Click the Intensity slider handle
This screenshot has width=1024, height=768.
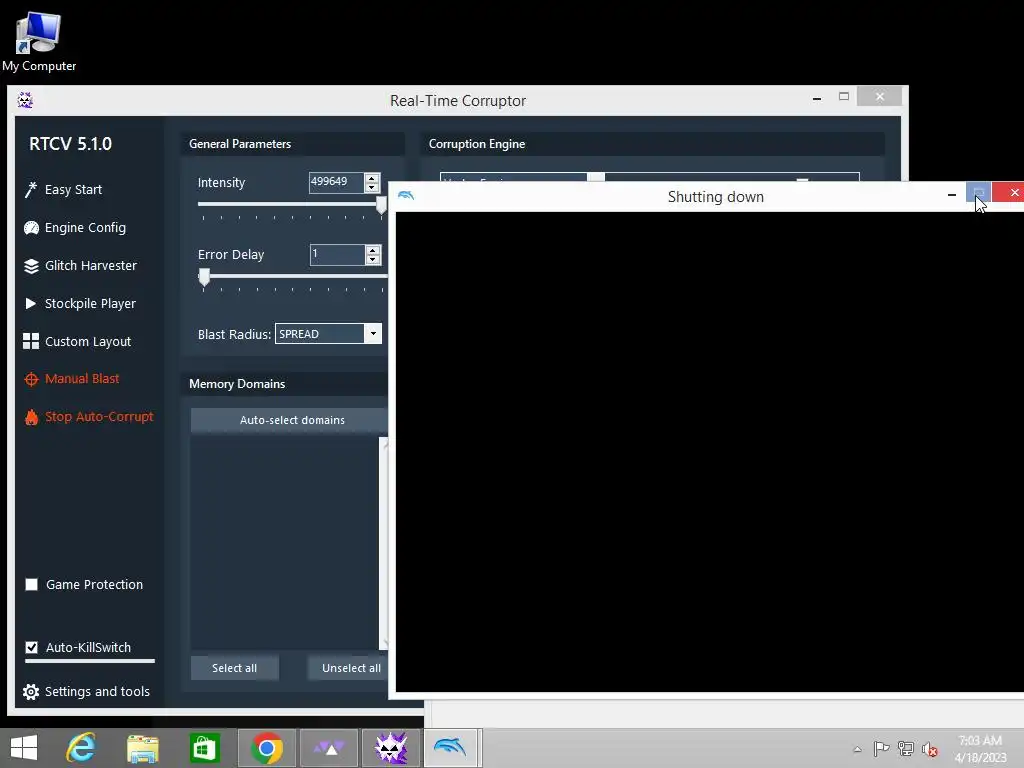coord(381,205)
